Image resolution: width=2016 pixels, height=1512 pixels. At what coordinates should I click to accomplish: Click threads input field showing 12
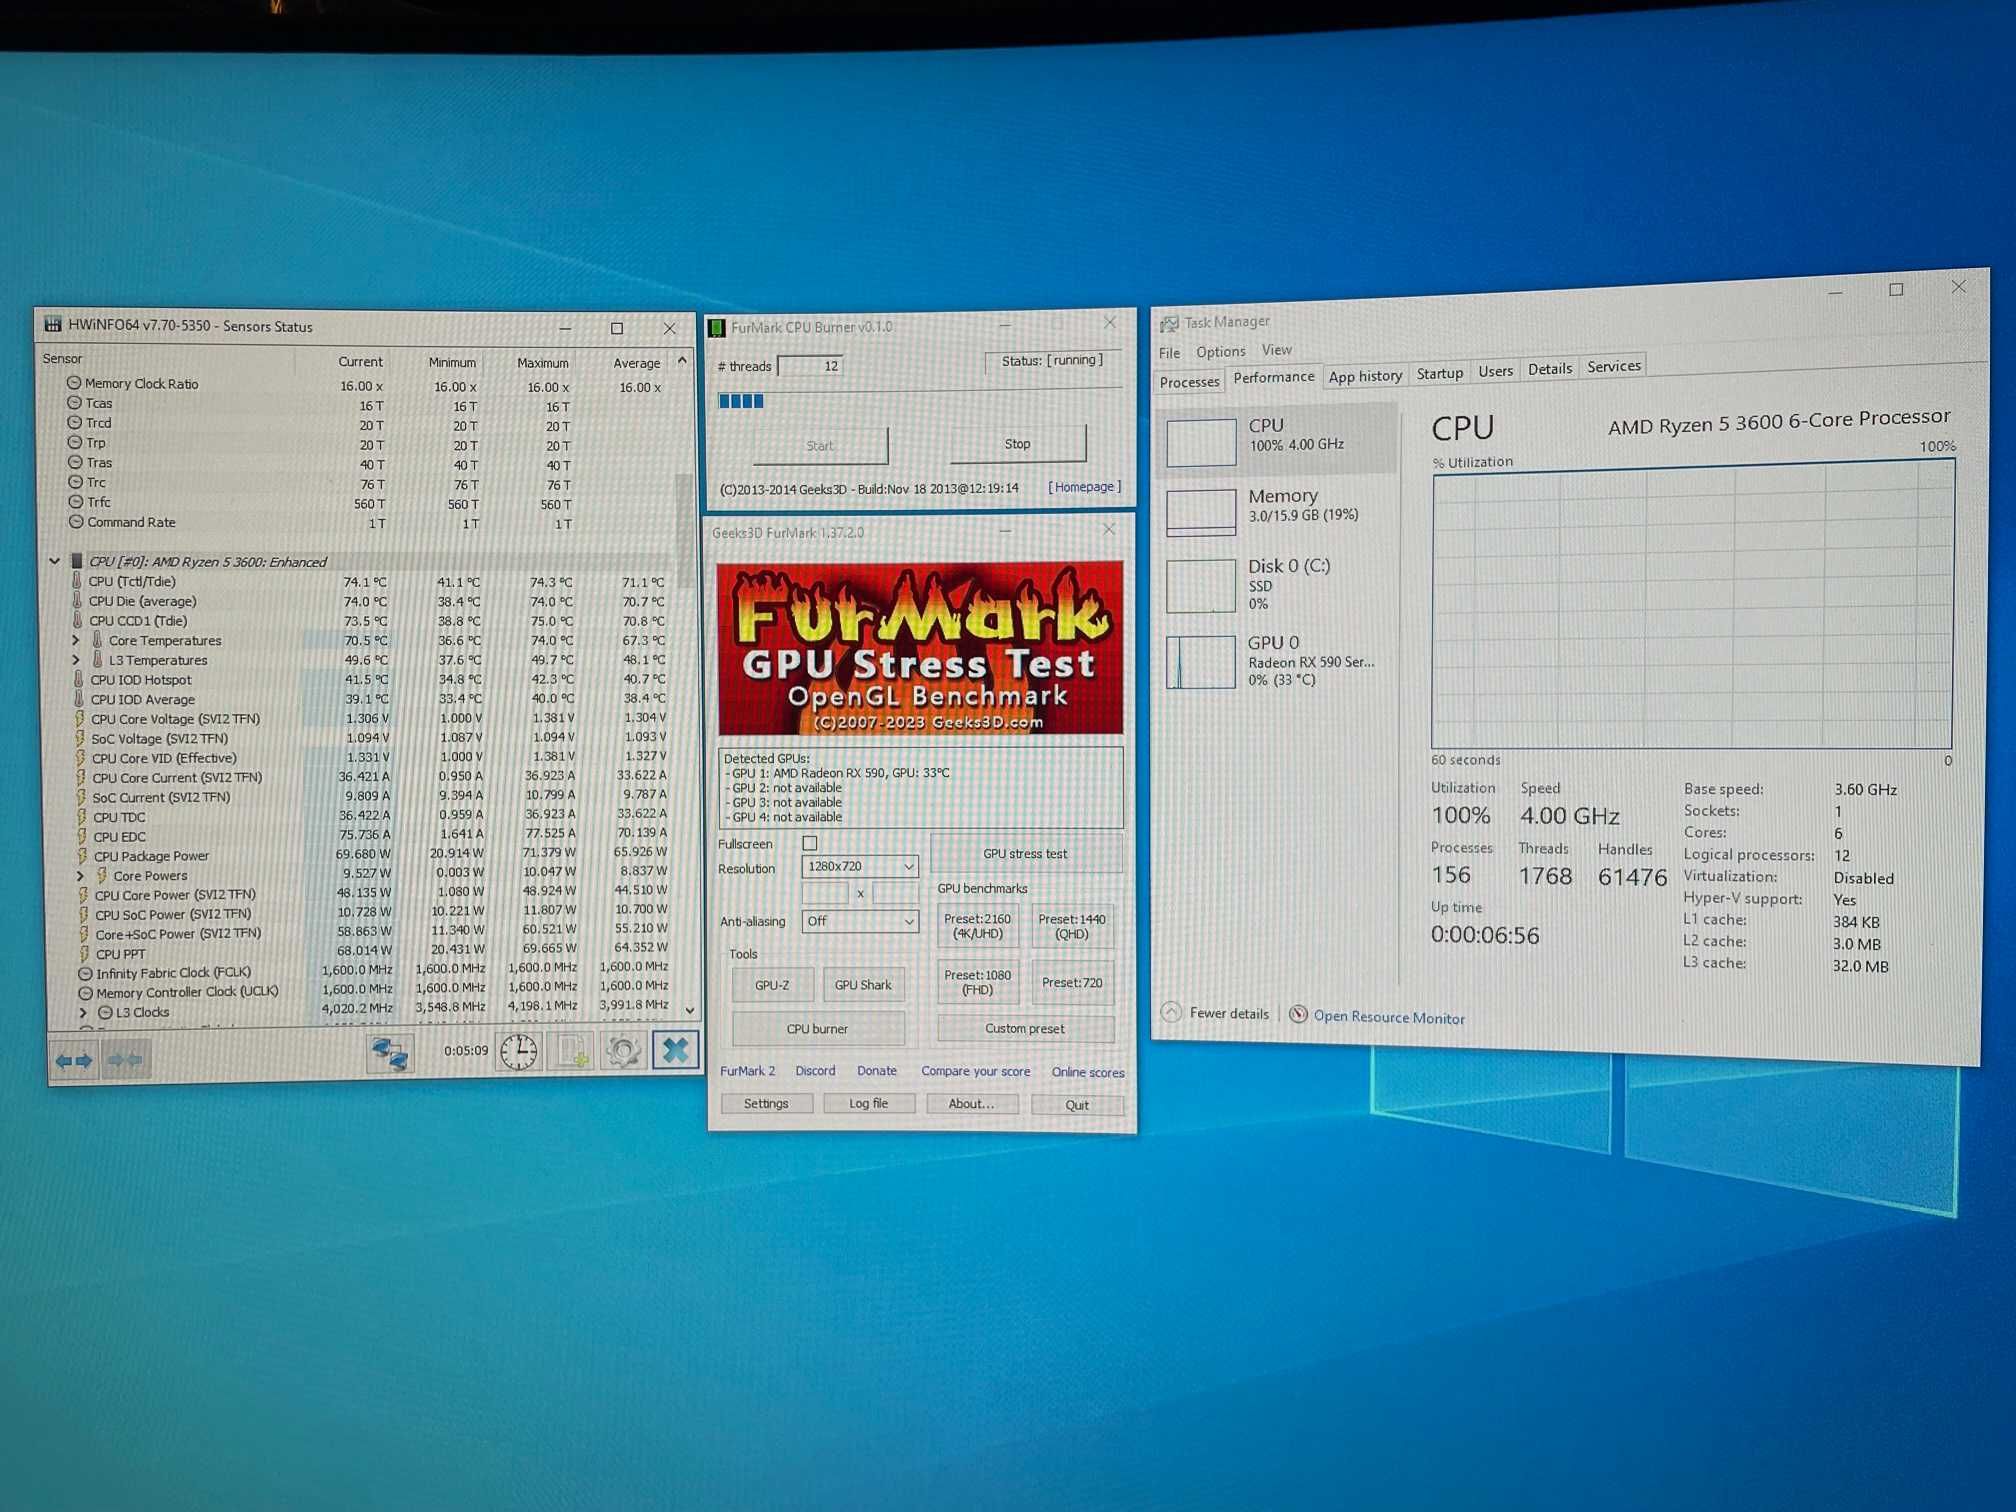tap(810, 366)
